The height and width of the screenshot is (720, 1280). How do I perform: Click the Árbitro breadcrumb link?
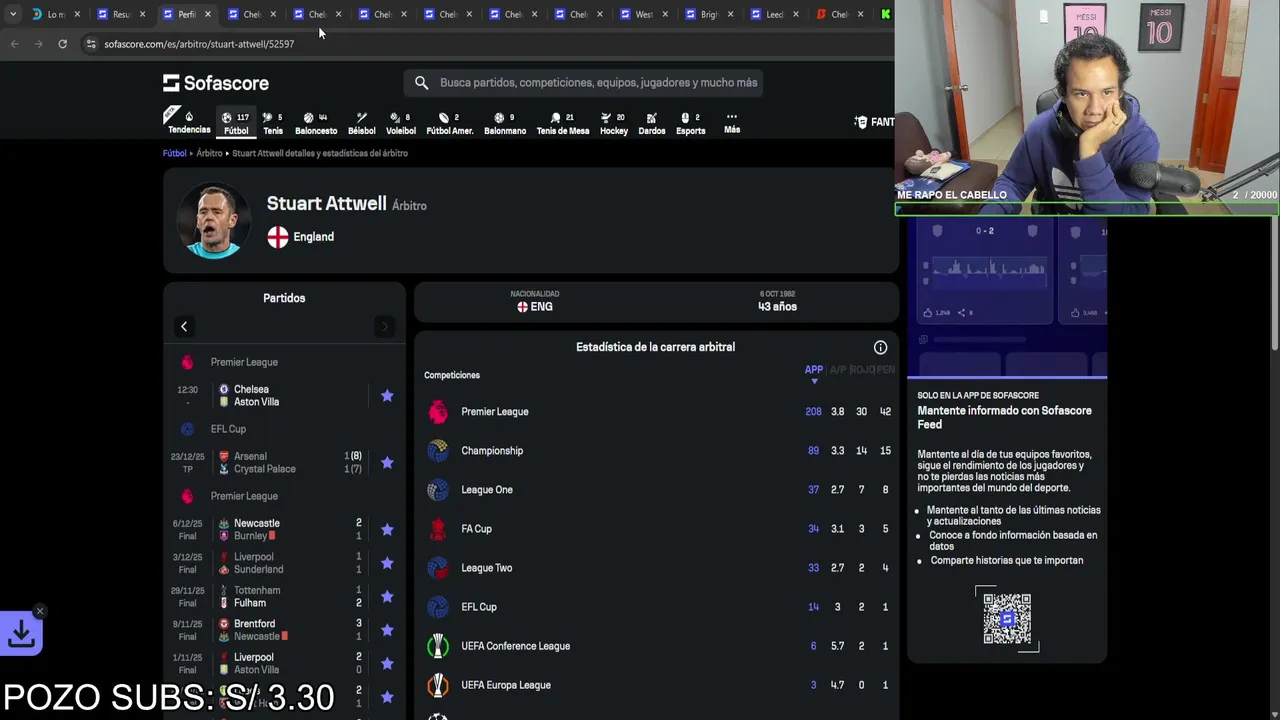209,153
